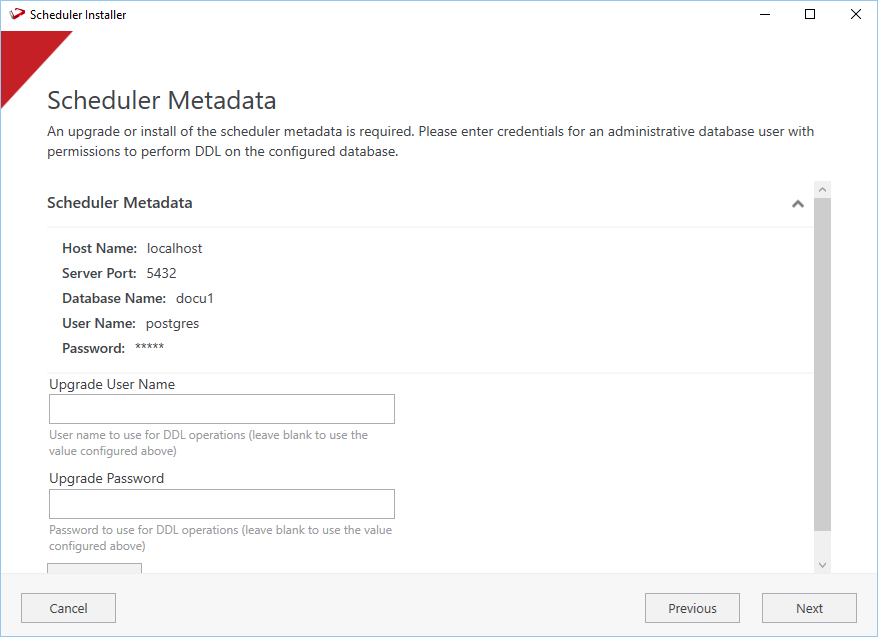Click the masked Password value
The image size is (878, 637).
click(x=149, y=348)
